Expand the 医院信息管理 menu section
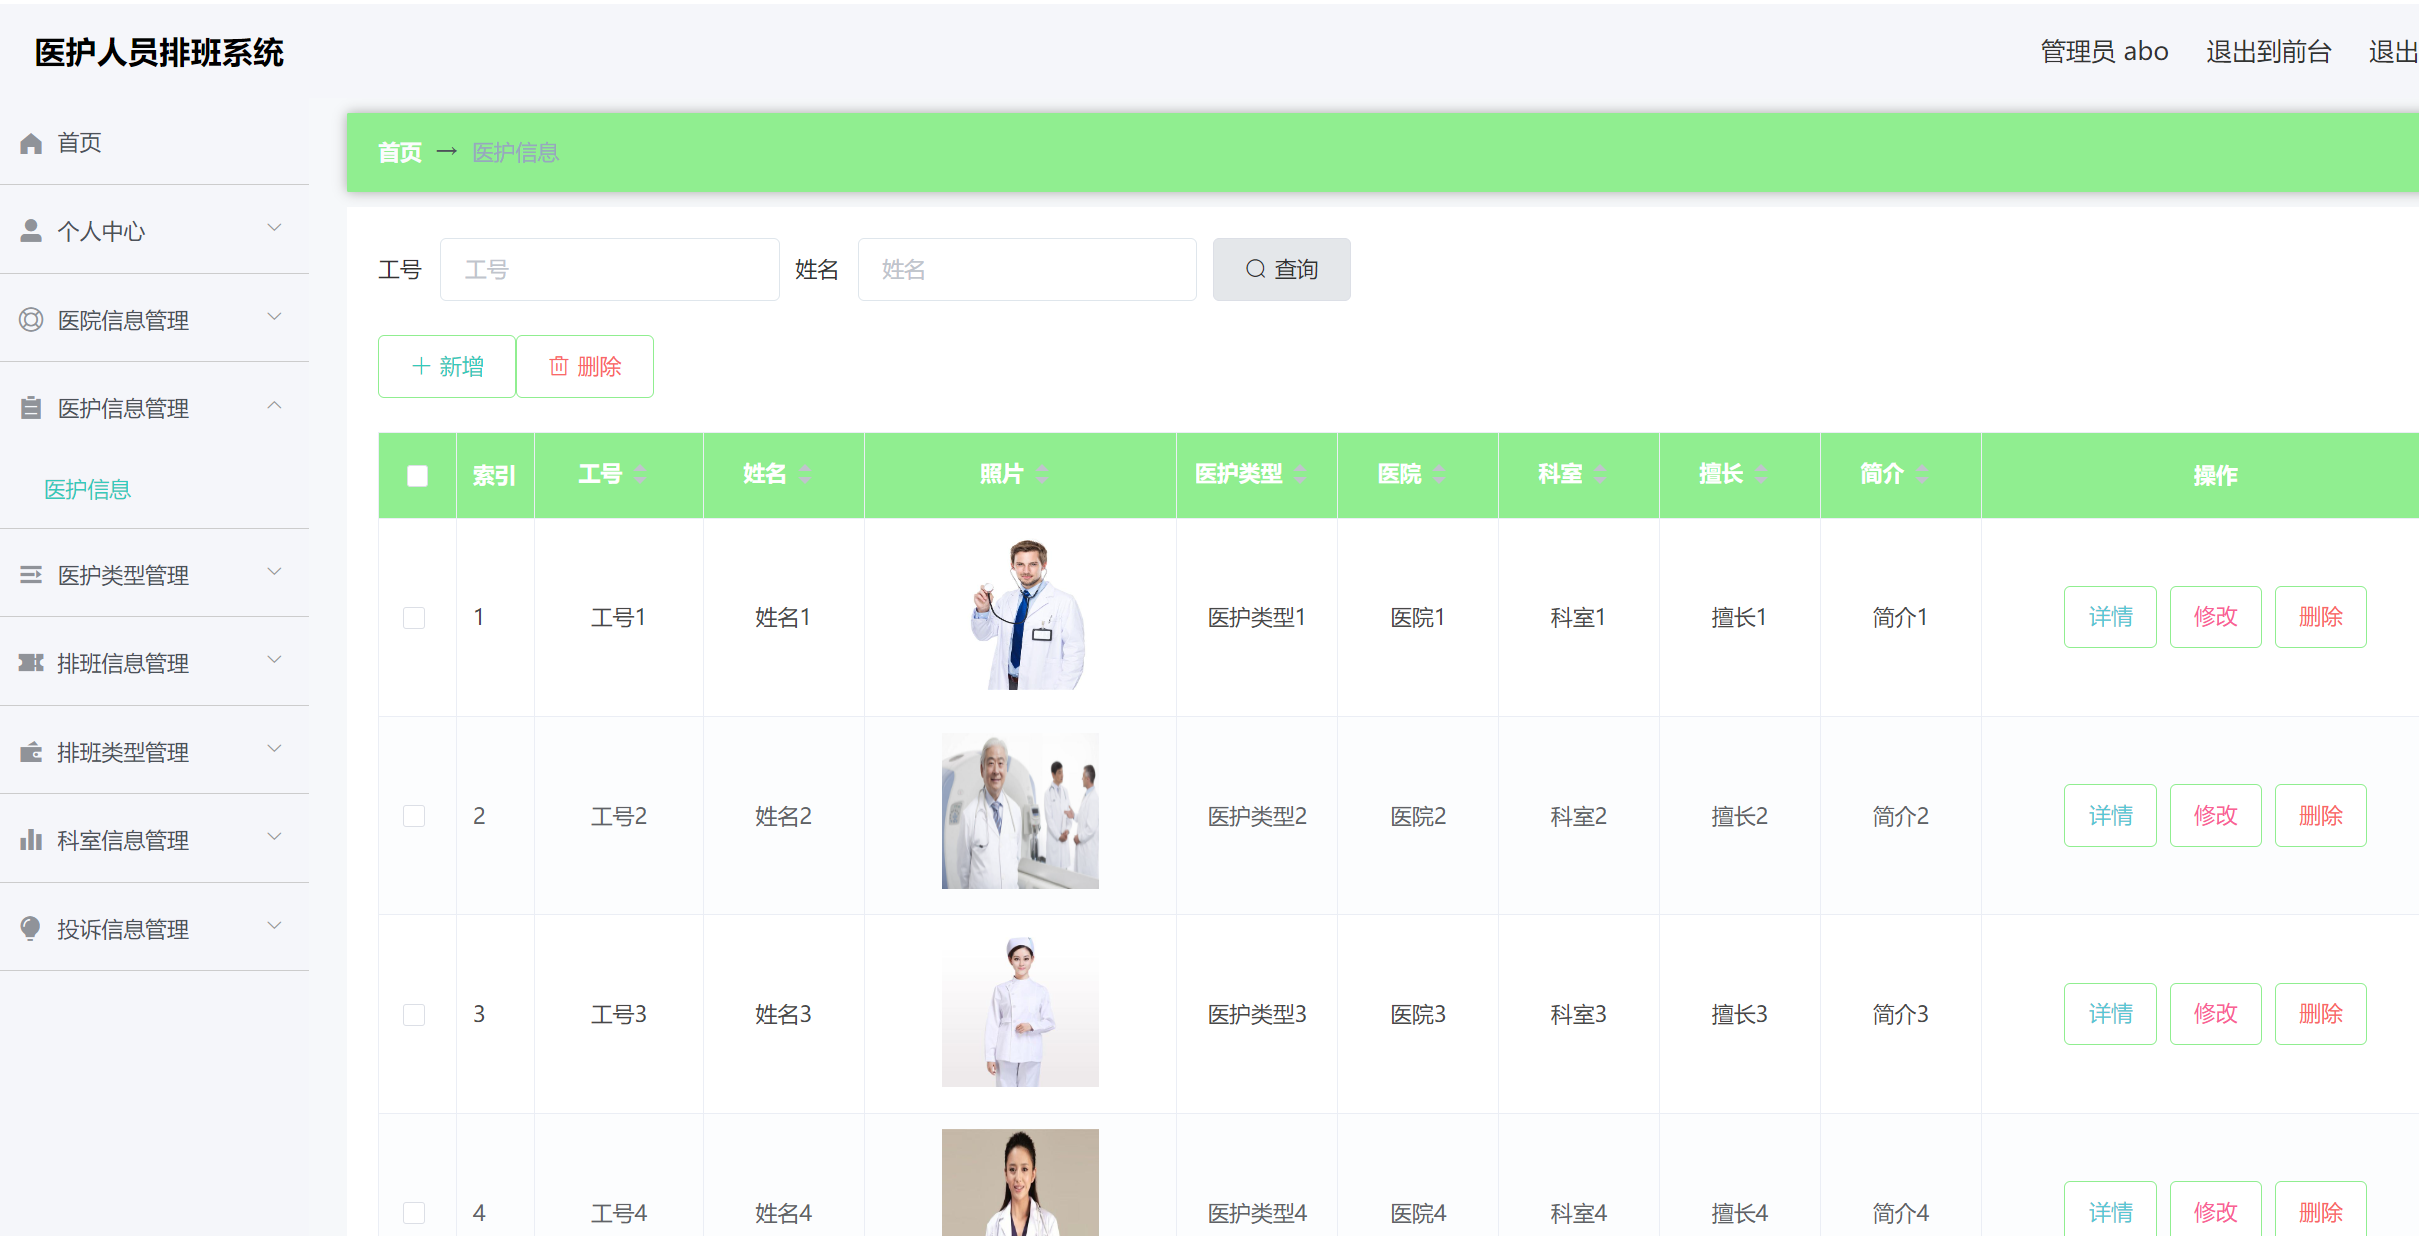 pyautogui.click(x=274, y=318)
